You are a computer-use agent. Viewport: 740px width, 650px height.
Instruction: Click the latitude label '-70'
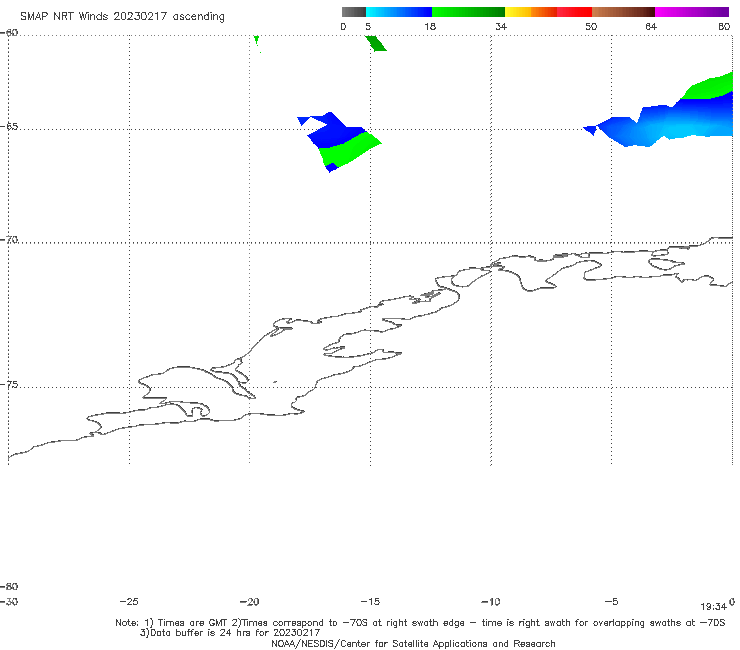(x=9, y=240)
